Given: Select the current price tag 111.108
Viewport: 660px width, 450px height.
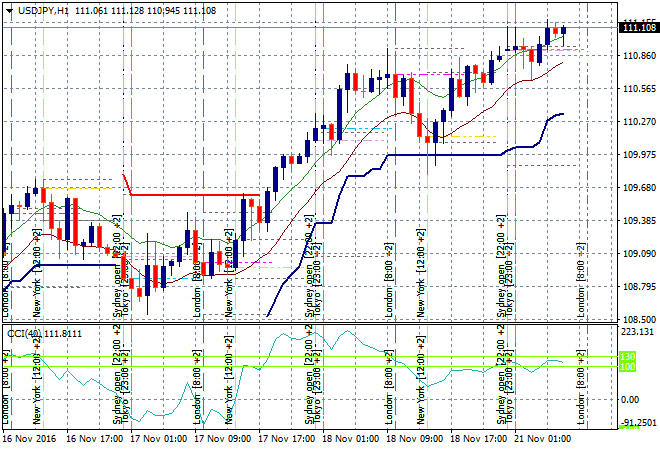Looking at the screenshot, I should 638,28.
